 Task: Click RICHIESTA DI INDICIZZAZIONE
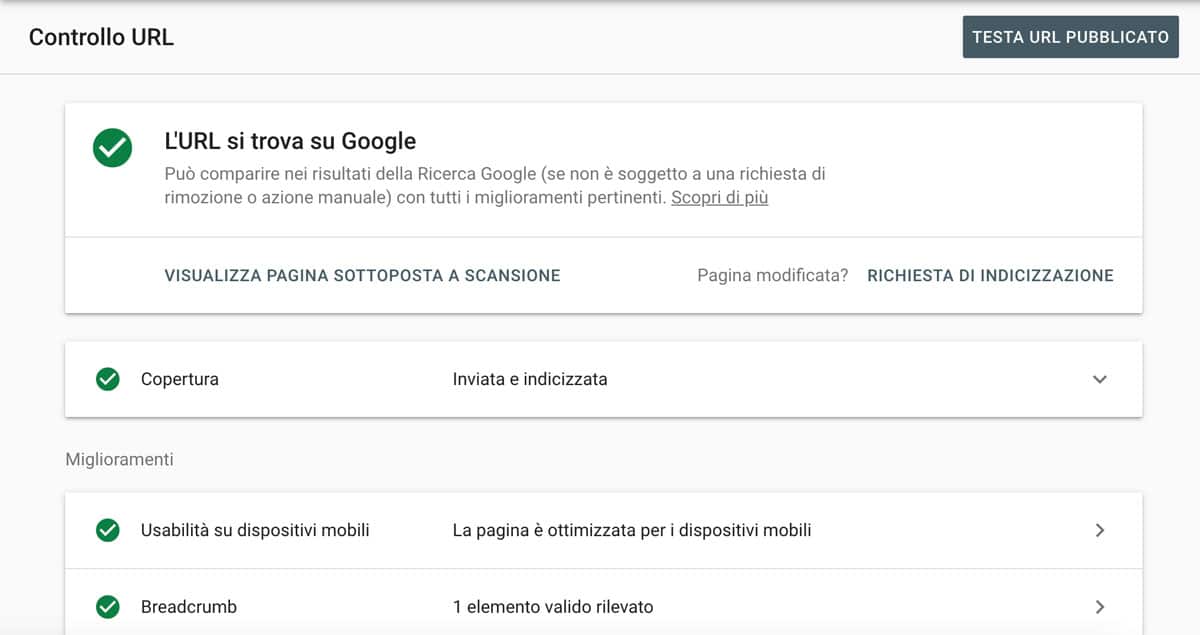click(x=990, y=275)
